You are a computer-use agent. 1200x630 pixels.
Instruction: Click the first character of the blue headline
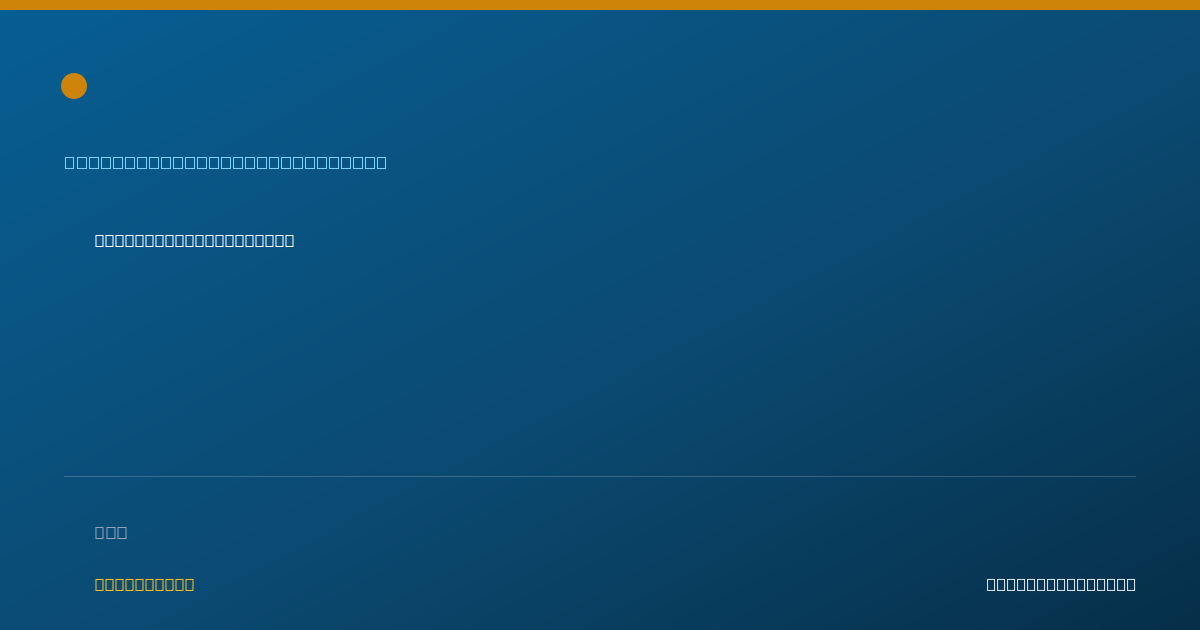(x=70, y=163)
